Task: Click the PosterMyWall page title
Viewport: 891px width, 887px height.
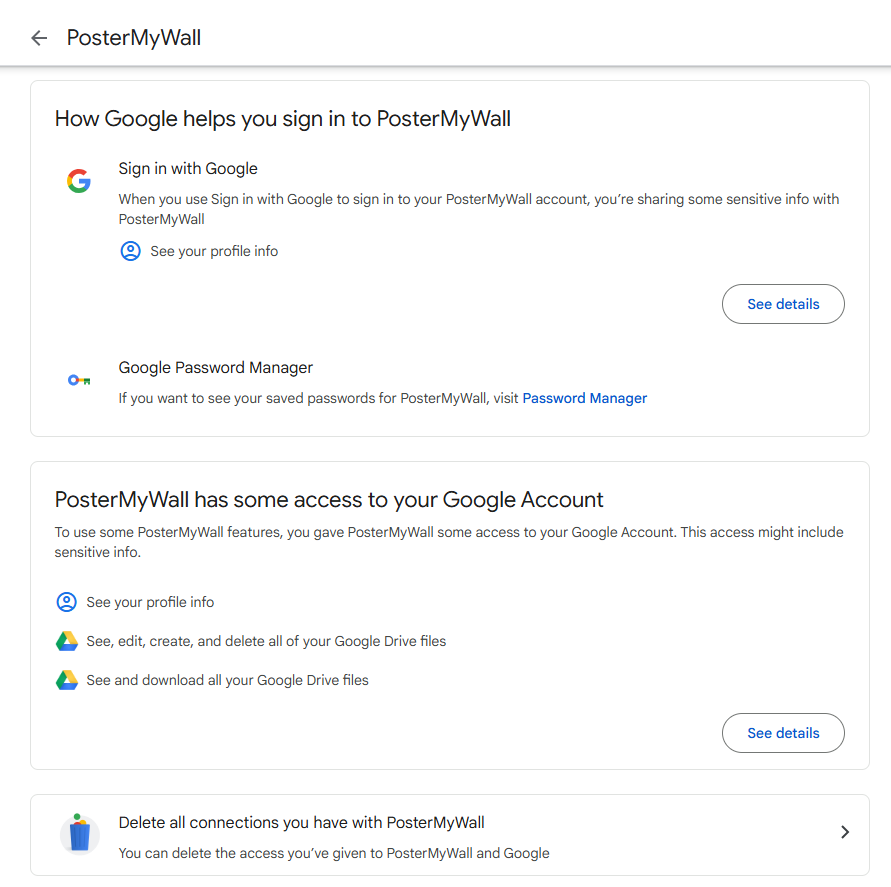Action: [x=134, y=38]
